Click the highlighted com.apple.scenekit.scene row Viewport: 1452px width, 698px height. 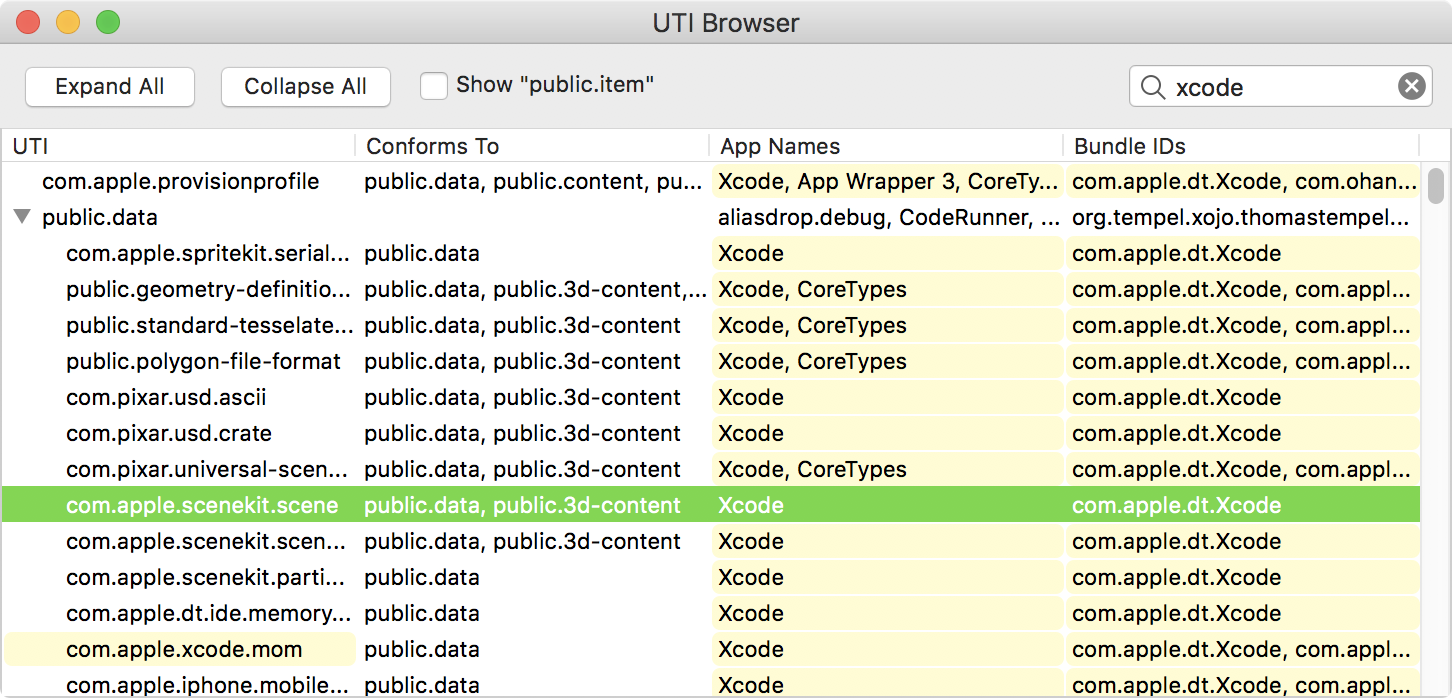[x=711, y=505]
